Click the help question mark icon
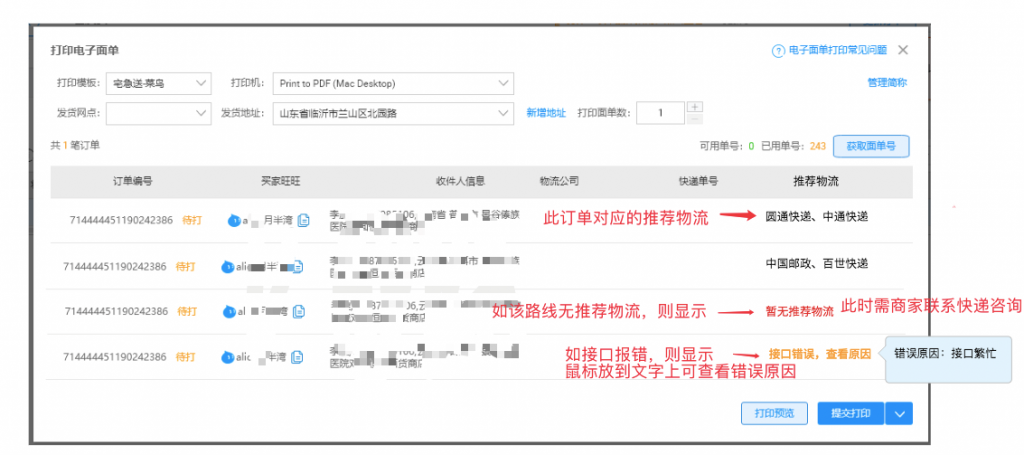The image size is (1024, 455). tap(777, 50)
